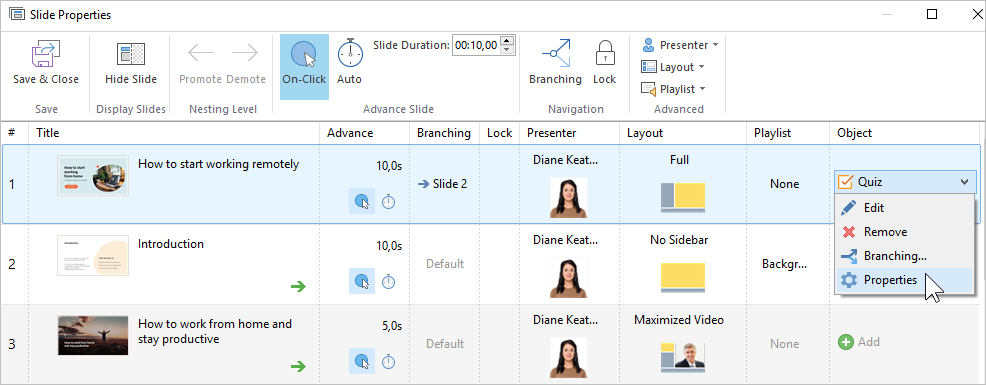Open the Layout dropdown in ribbon
Viewport: 986px width, 385px height.
click(673, 67)
